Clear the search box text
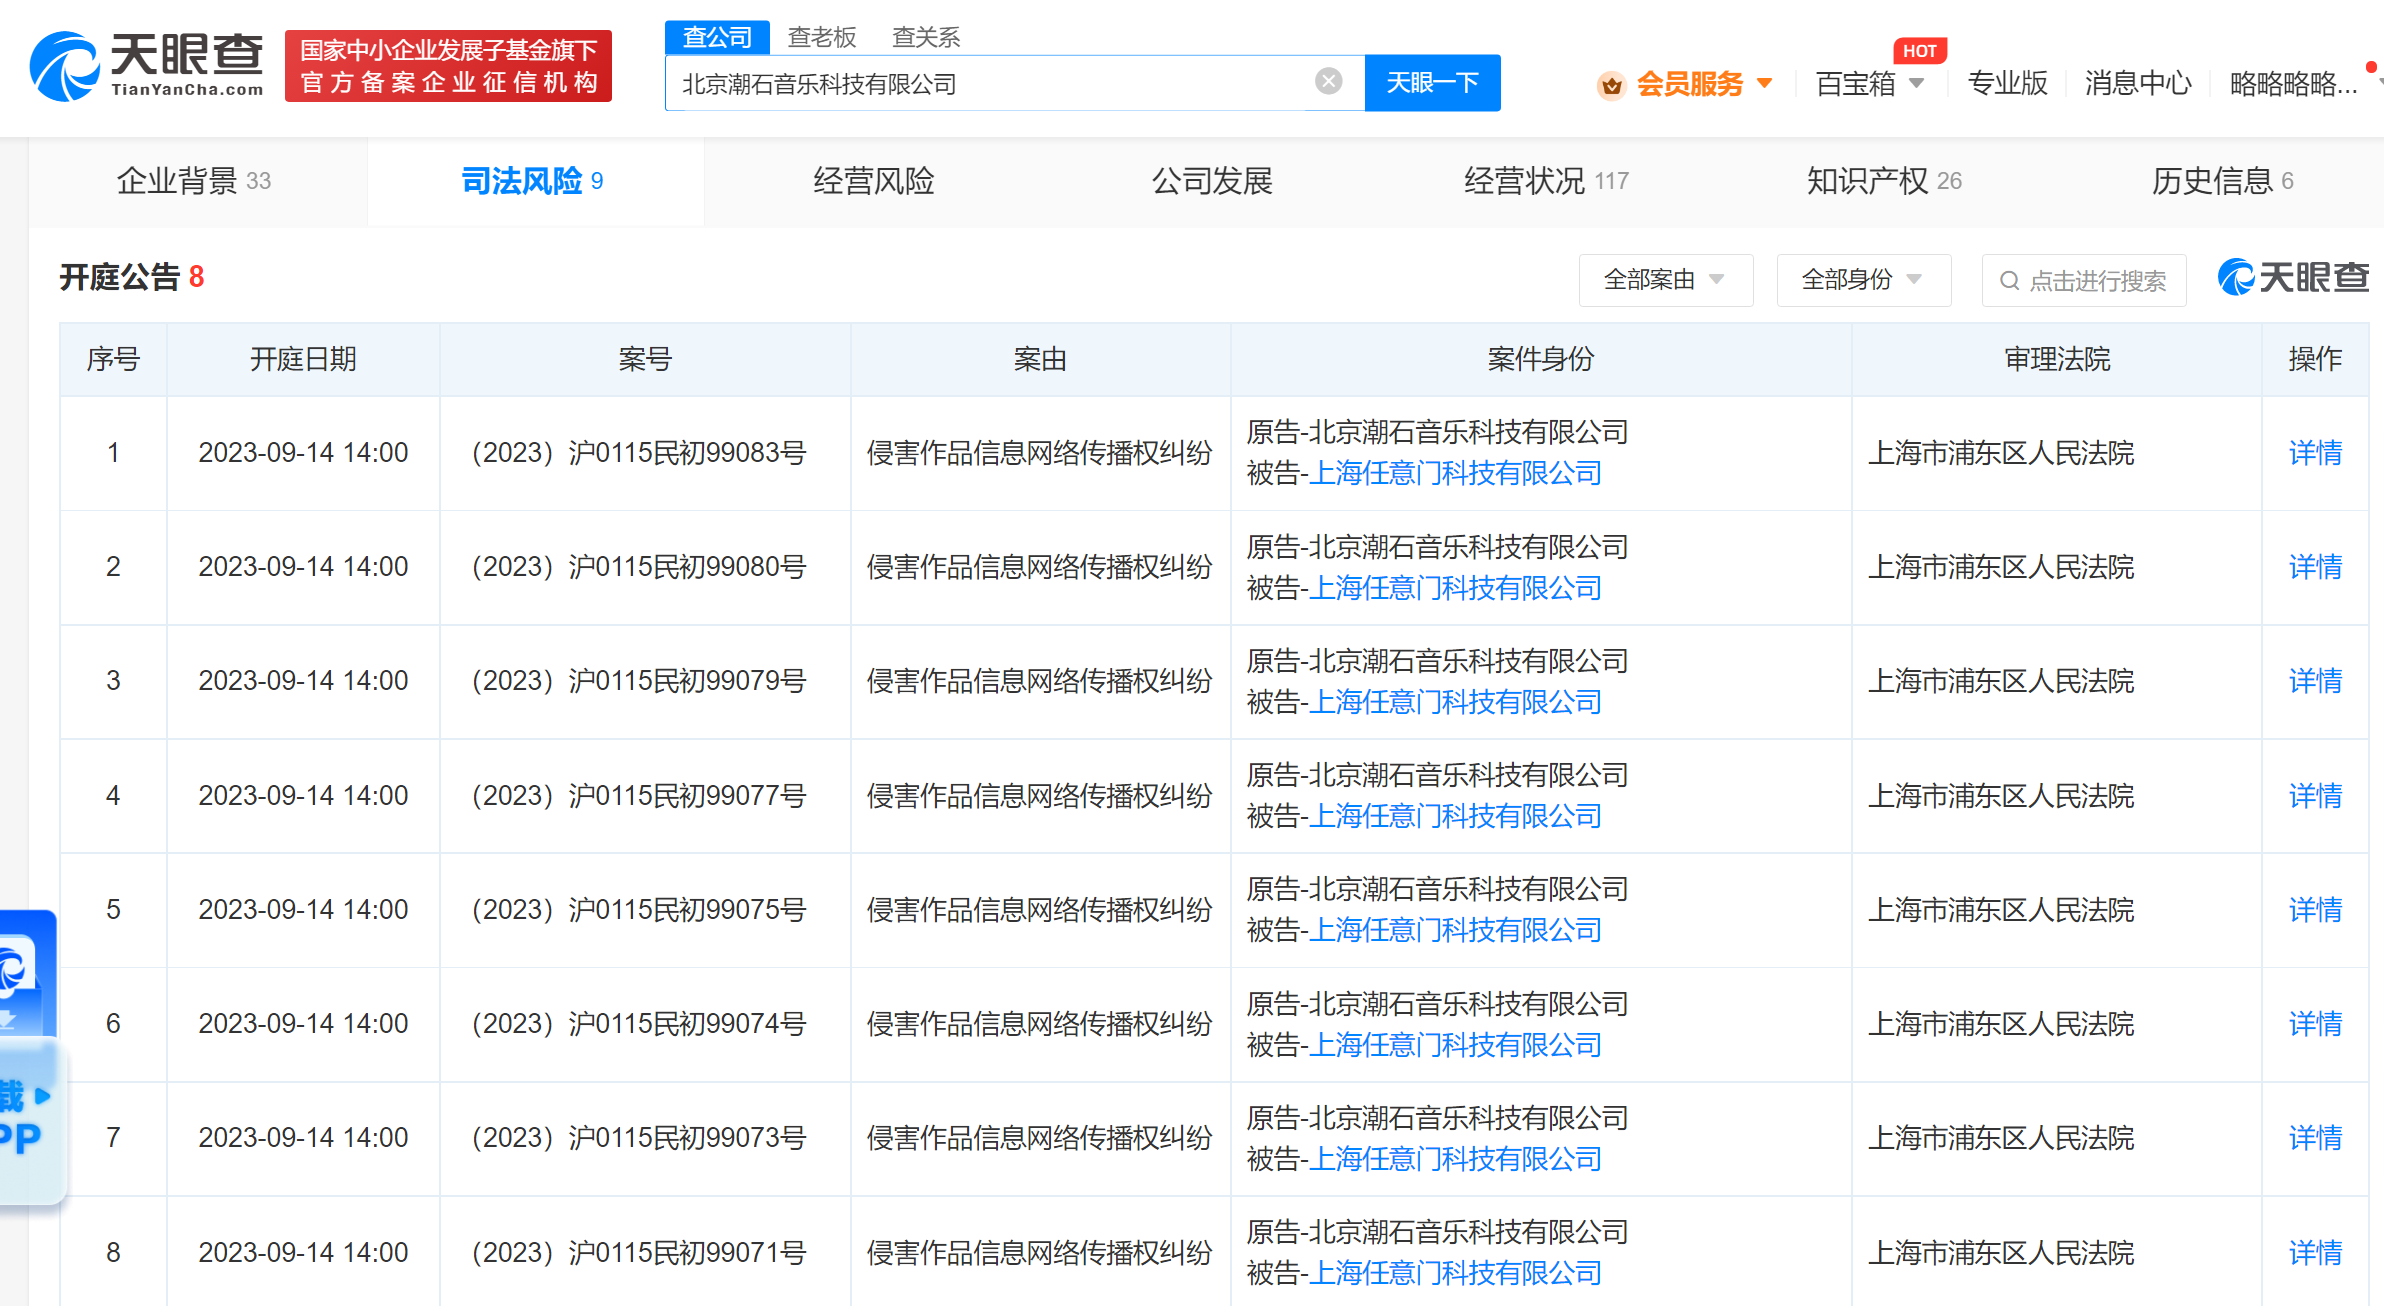 [x=1328, y=82]
